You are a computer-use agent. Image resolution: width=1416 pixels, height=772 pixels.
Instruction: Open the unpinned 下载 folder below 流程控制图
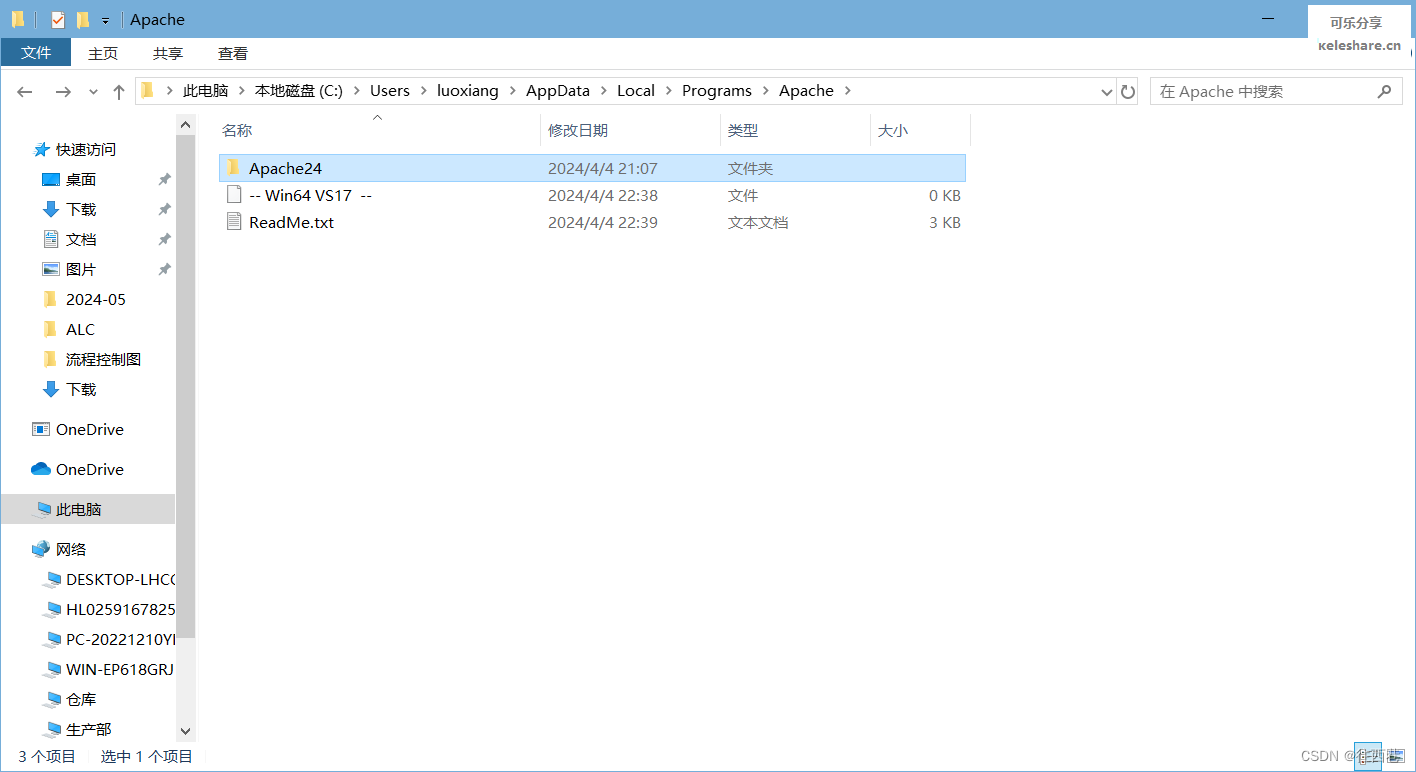point(81,389)
